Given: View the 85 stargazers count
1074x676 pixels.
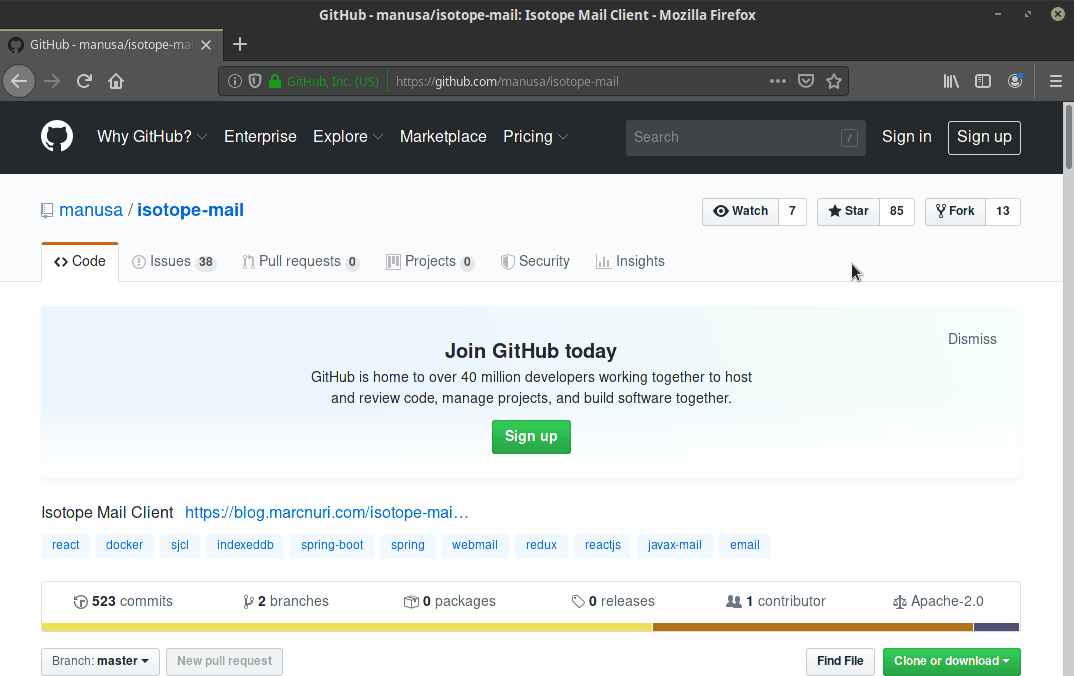Looking at the screenshot, I should tap(897, 211).
